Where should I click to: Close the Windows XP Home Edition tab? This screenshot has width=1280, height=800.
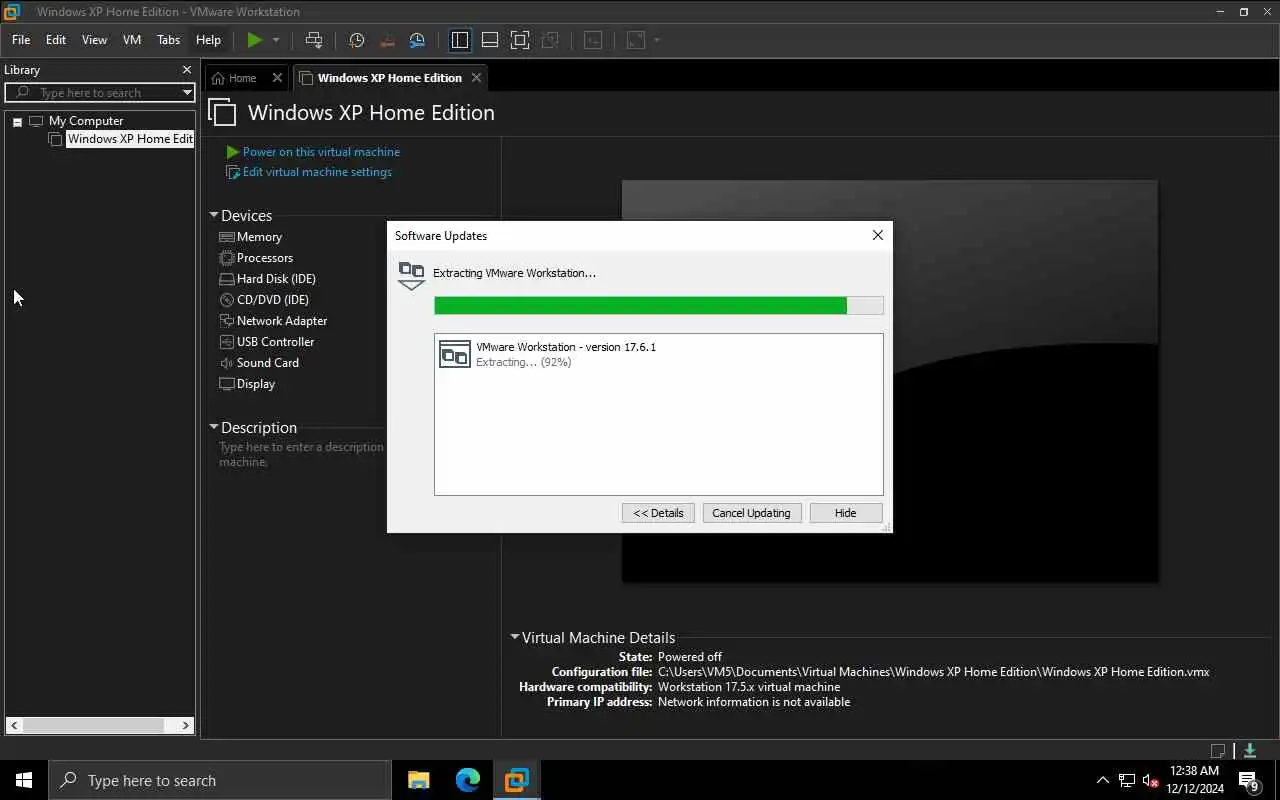coord(476,78)
